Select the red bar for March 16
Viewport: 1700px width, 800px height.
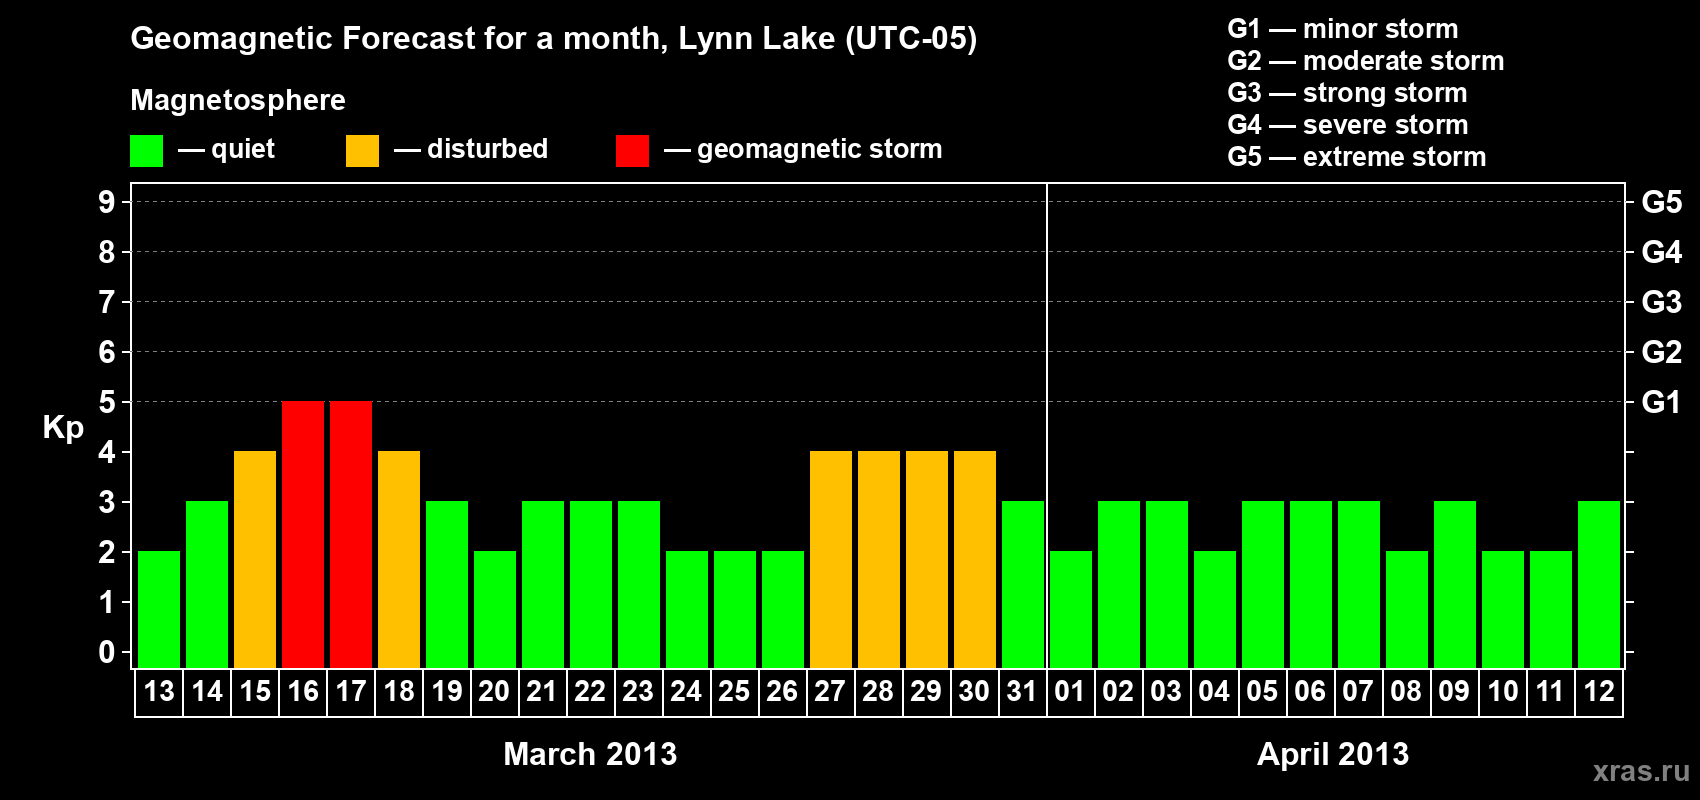pyautogui.click(x=303, y=534)
